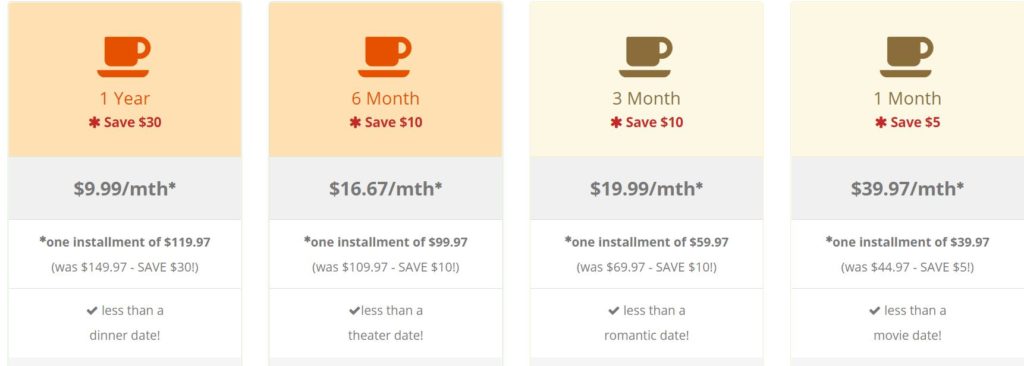1024x366 pixels.
Task: Click the checkmark before theater date text
Action: pos(355,311)
